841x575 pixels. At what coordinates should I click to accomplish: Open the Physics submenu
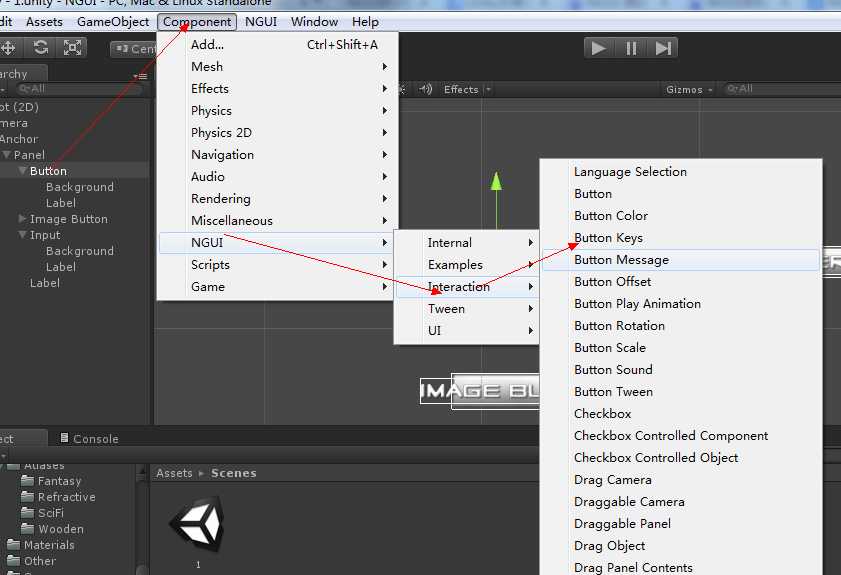278,110
